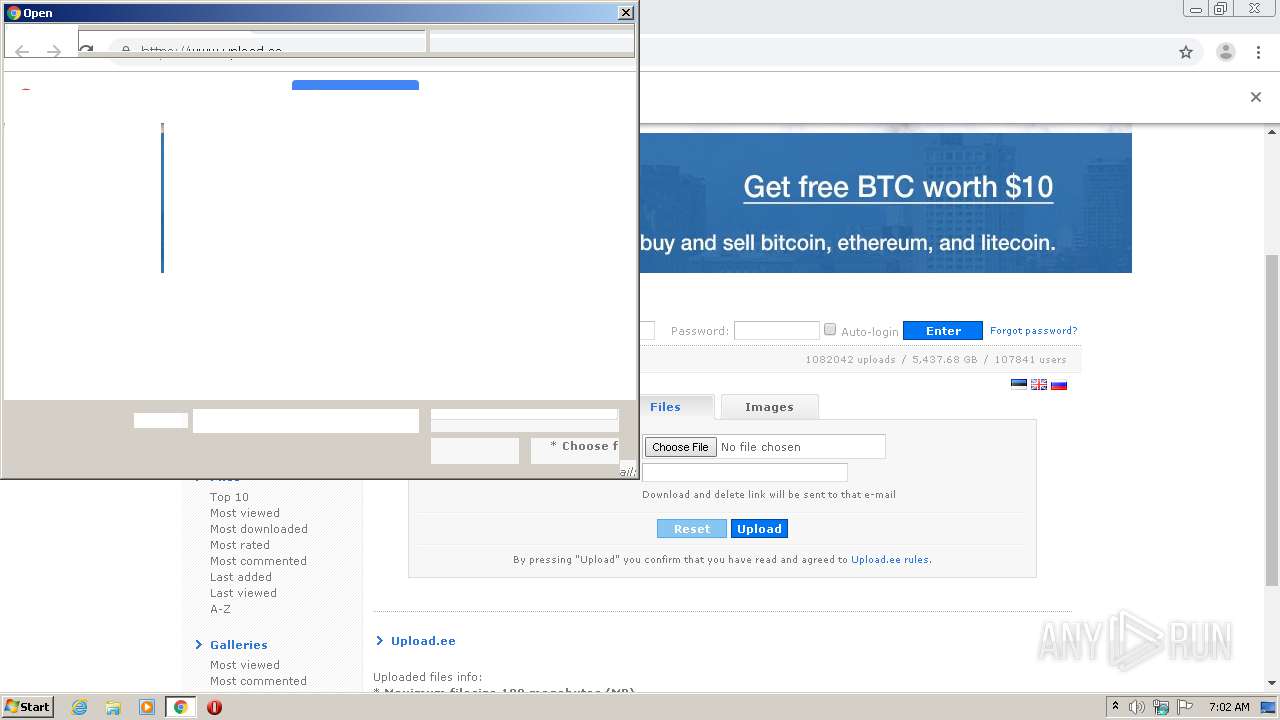Open the Most rated sidebar link
1280x720 pixels.
(240, 545)
